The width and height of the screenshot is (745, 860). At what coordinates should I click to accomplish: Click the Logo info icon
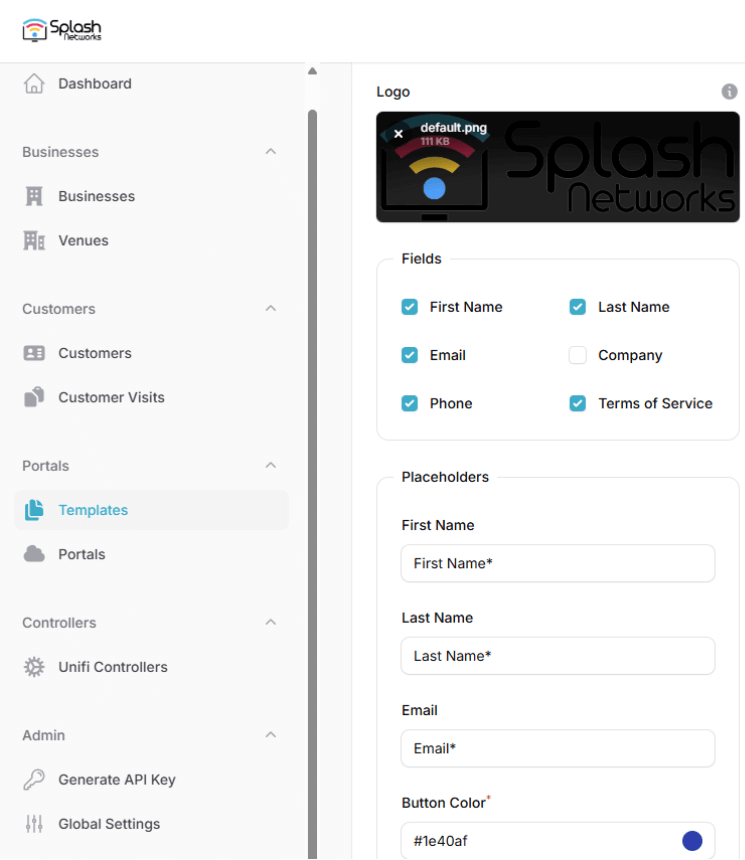(x=730, y=92)
